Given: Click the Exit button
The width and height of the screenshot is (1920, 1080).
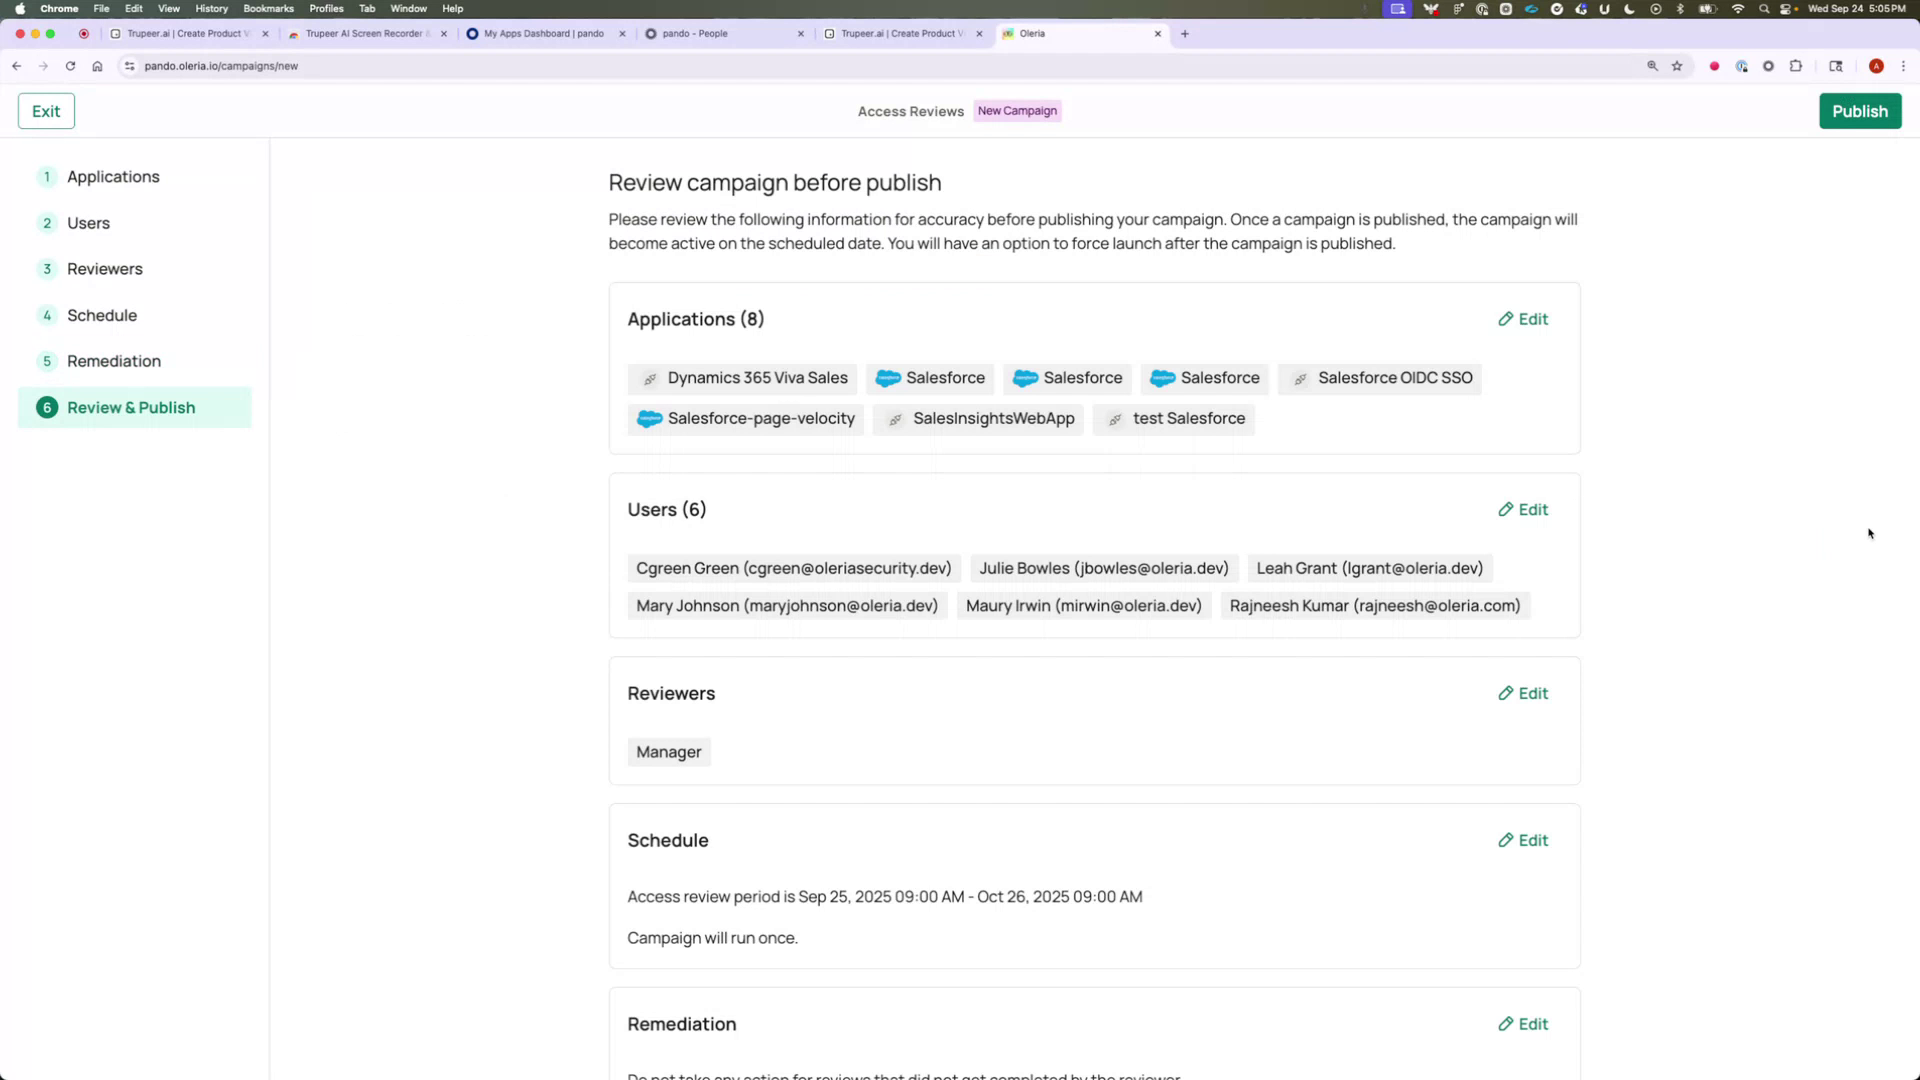Looking at the screenshot, I should pyautogui.click(x=46, y=111).
